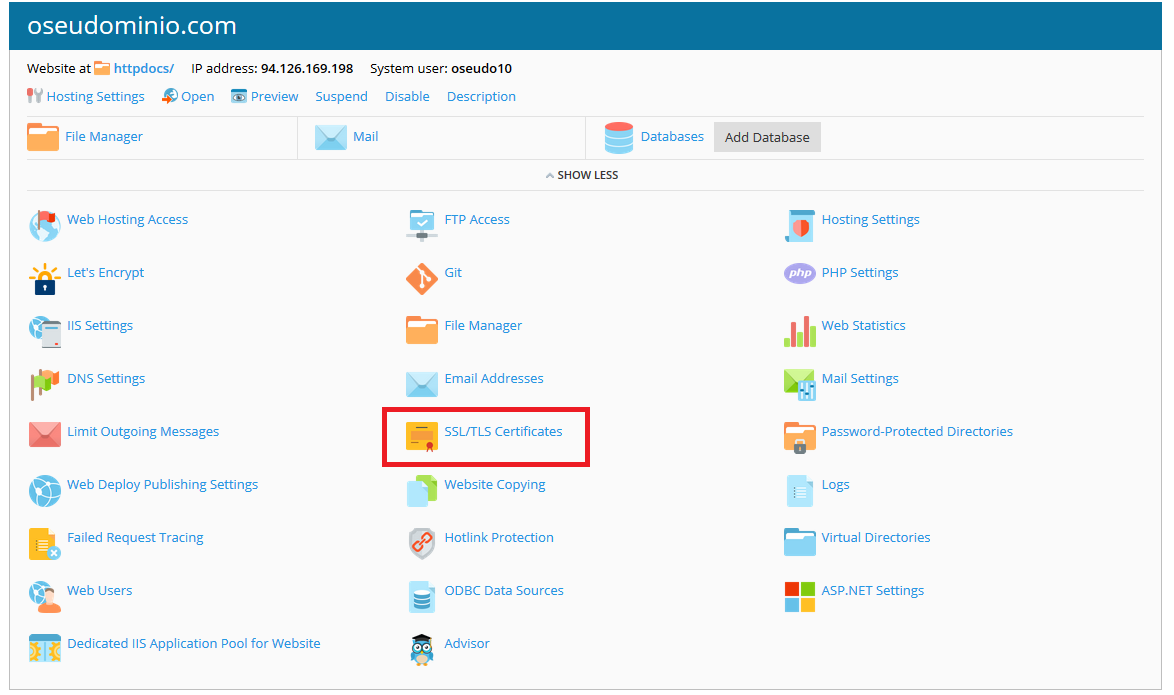Click the PHP Settings icon
This screenshot has height=695, width=1174.
[799, 273]
